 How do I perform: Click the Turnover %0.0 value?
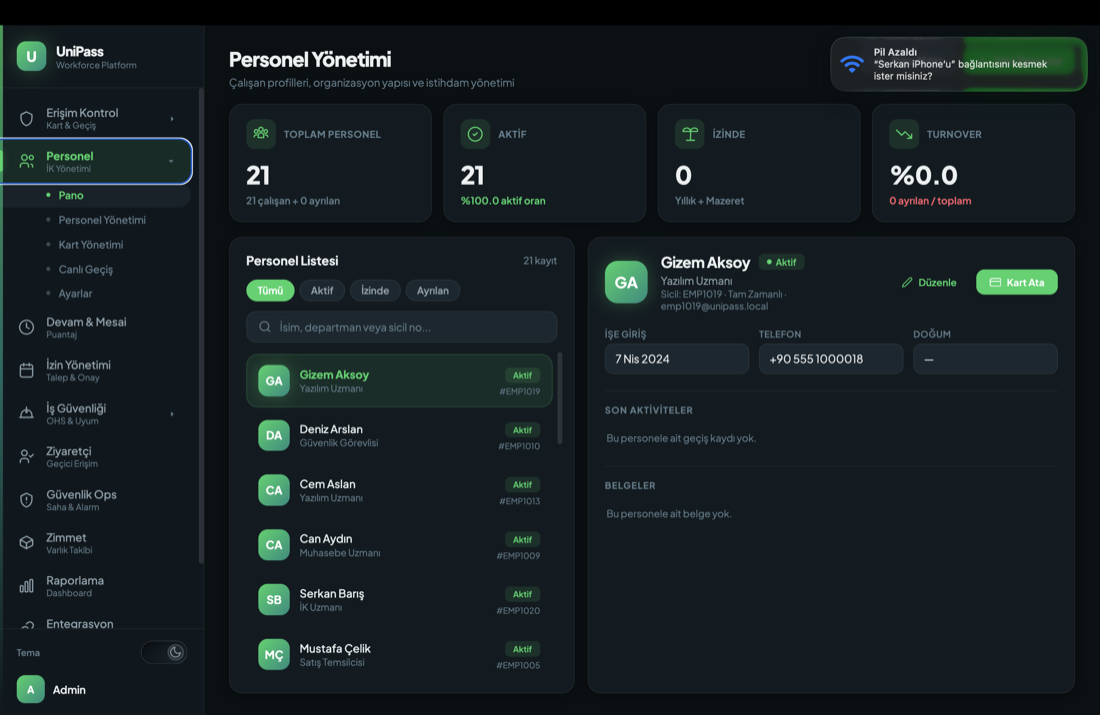[x=924, y=175]
